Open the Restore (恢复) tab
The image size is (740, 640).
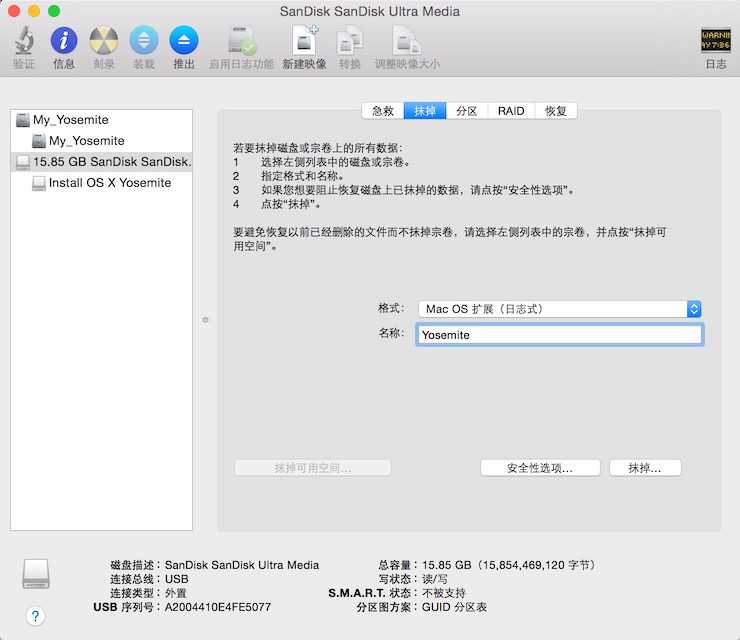tap(556, 111)
